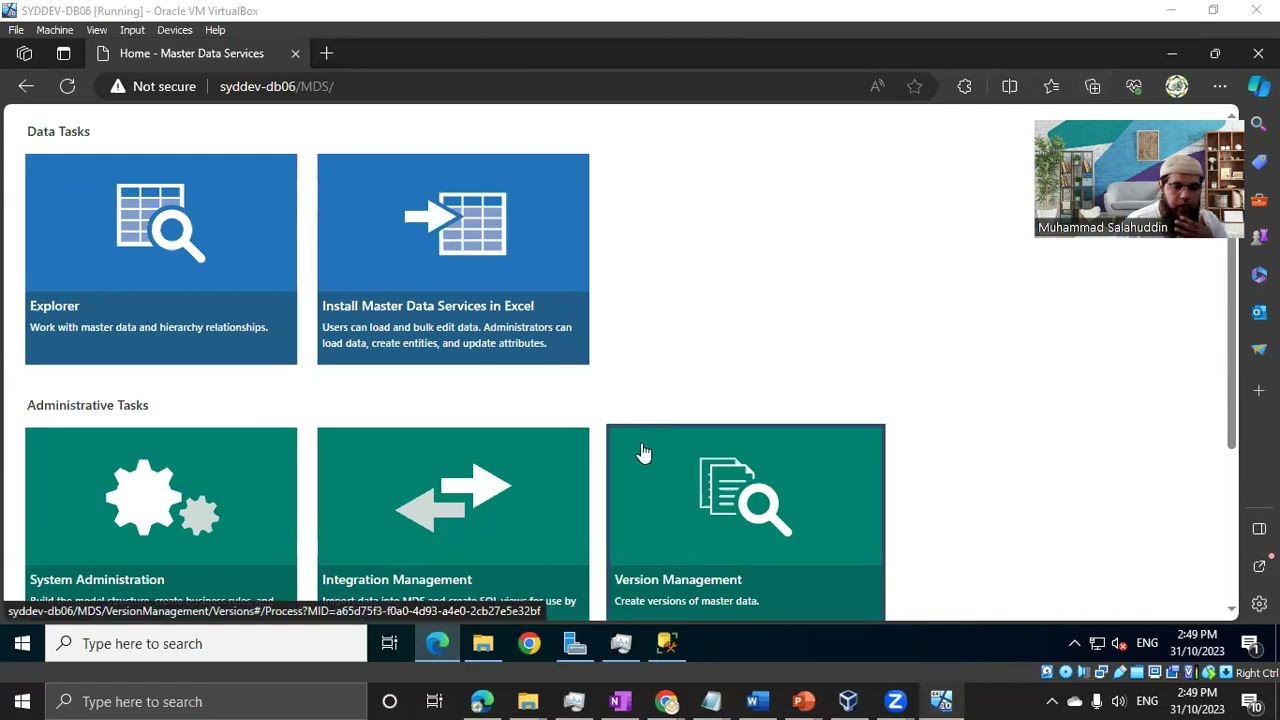Open Edge profile avatar

pyautogui.click(x=1177, y=86)
